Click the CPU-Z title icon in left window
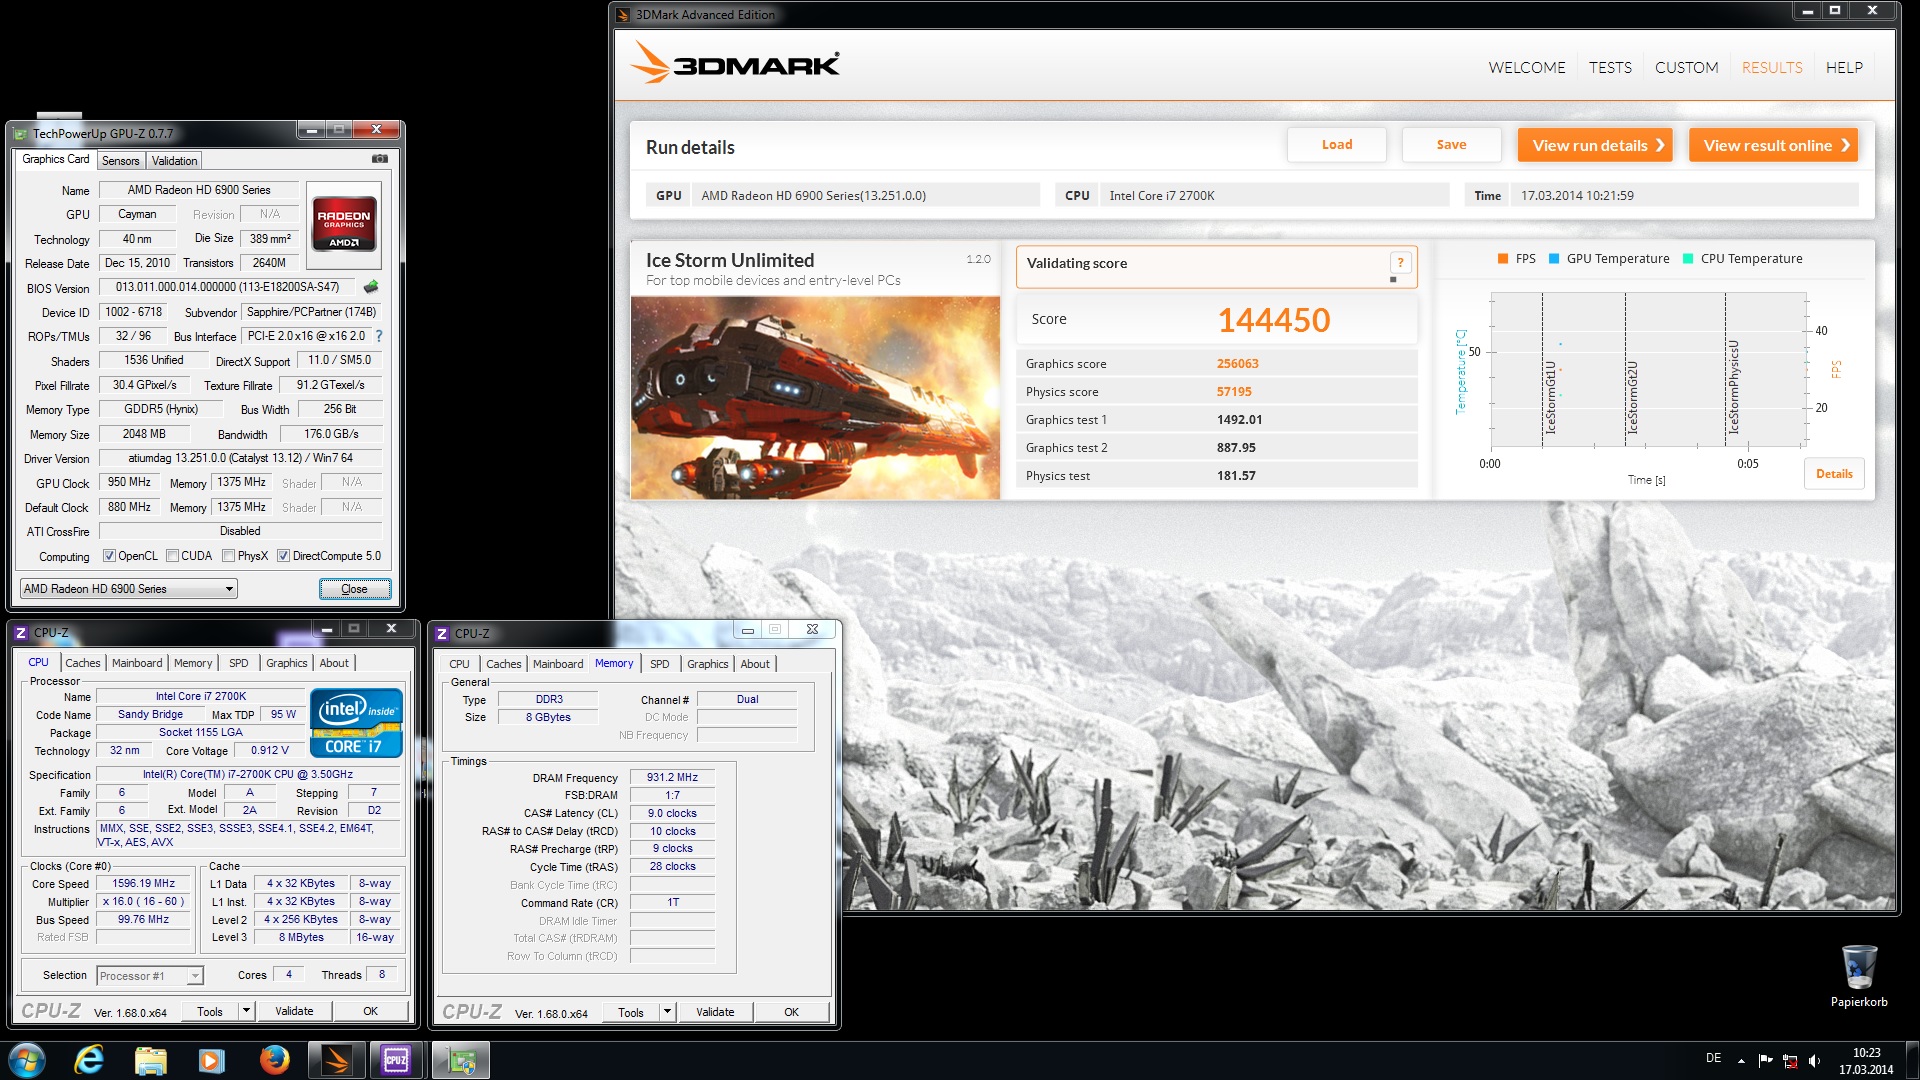This screenshot has height=1080, width=1920. click(21, 632)
